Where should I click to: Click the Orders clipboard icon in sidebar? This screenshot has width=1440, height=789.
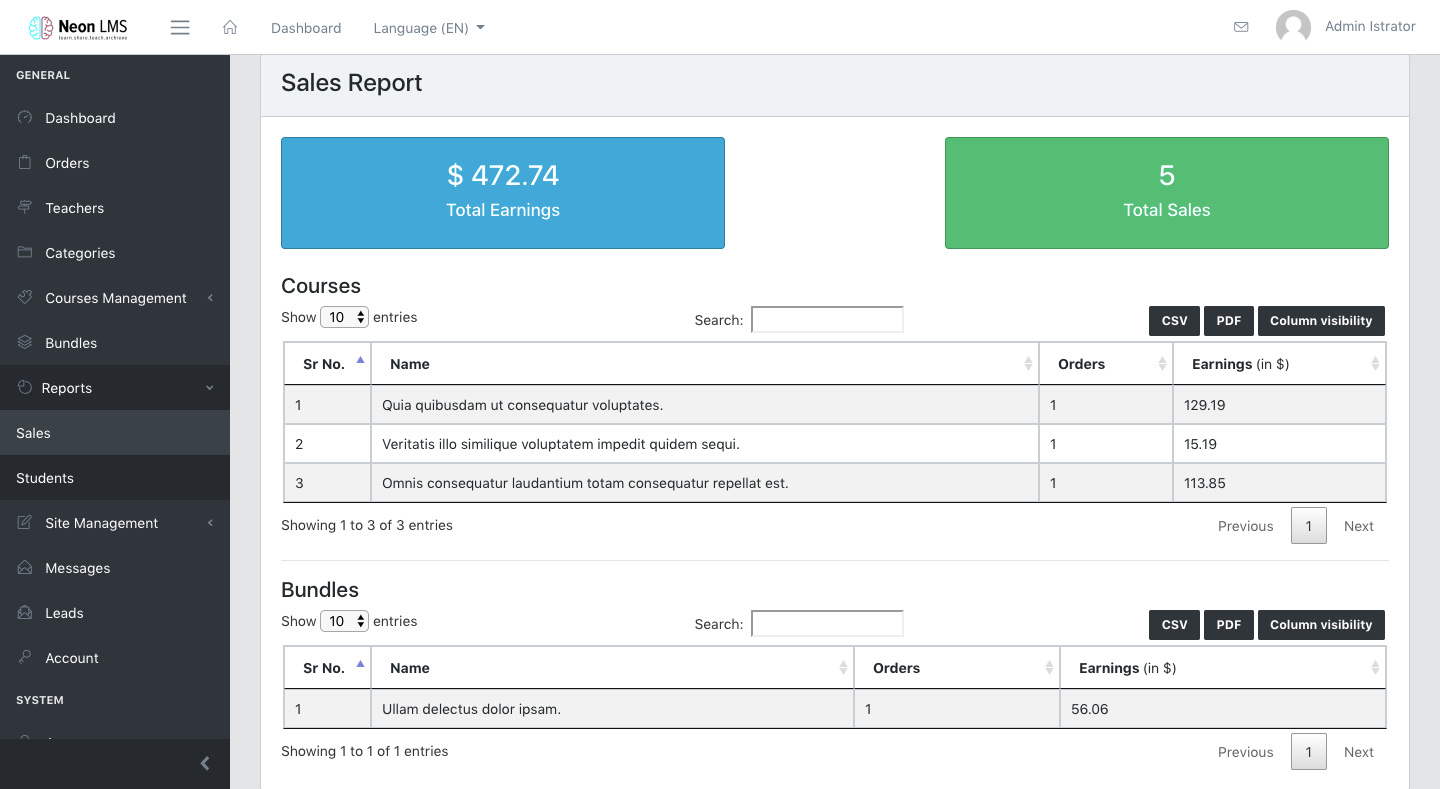click(x=25, y=163)
